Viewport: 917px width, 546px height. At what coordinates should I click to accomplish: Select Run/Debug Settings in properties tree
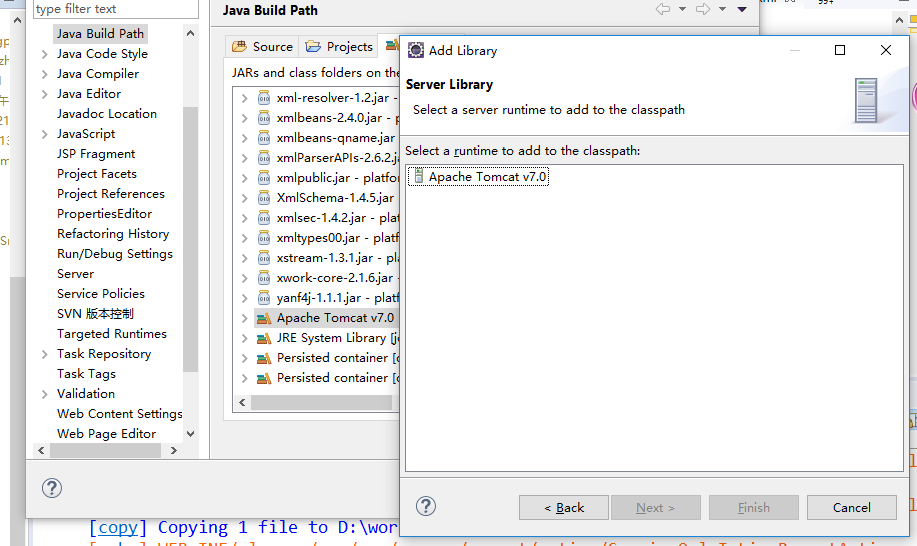click(115, 254)
